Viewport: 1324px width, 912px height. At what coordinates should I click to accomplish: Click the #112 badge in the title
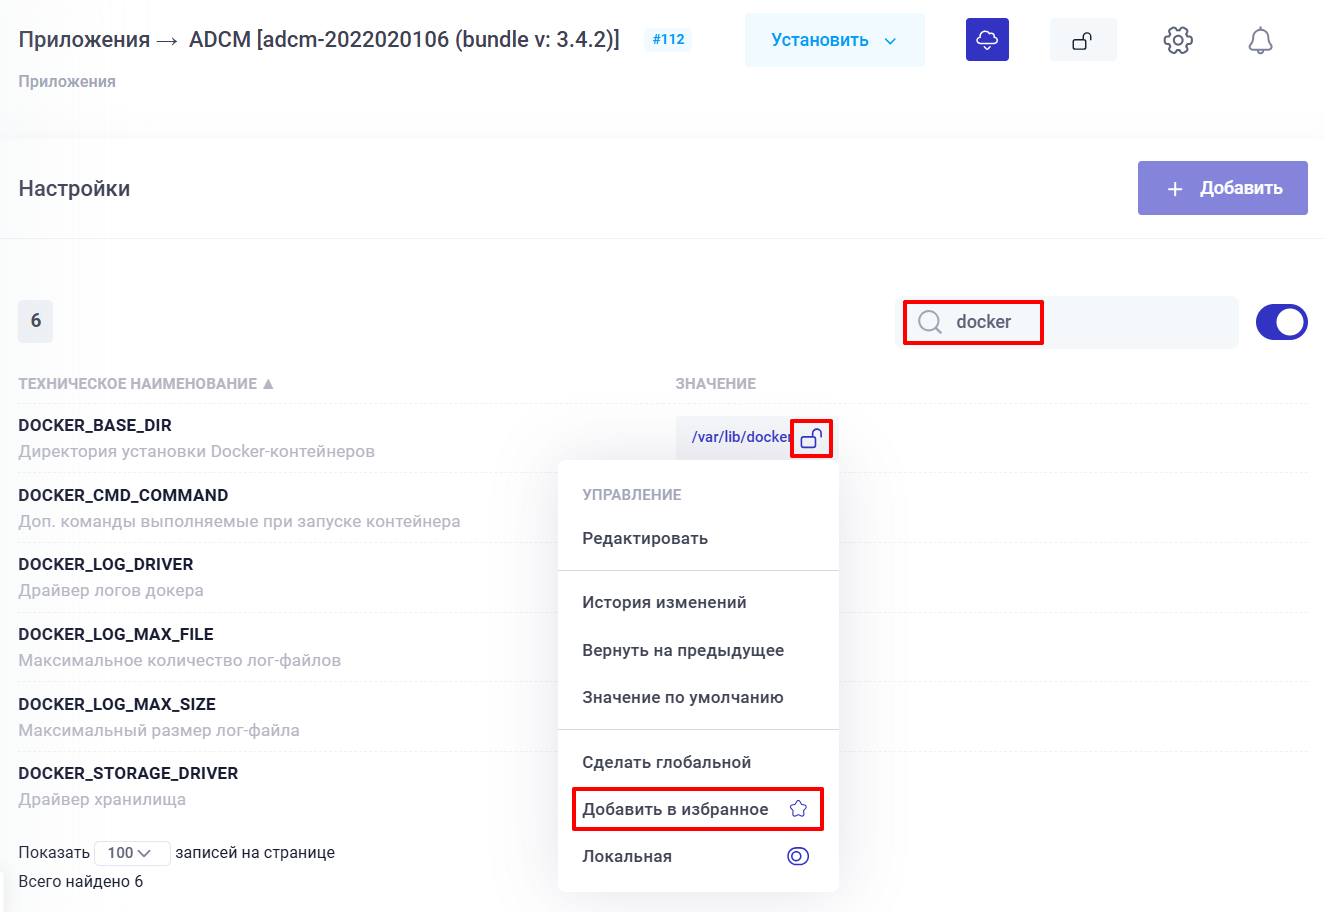pyautogui.click(x=668, y=40)
